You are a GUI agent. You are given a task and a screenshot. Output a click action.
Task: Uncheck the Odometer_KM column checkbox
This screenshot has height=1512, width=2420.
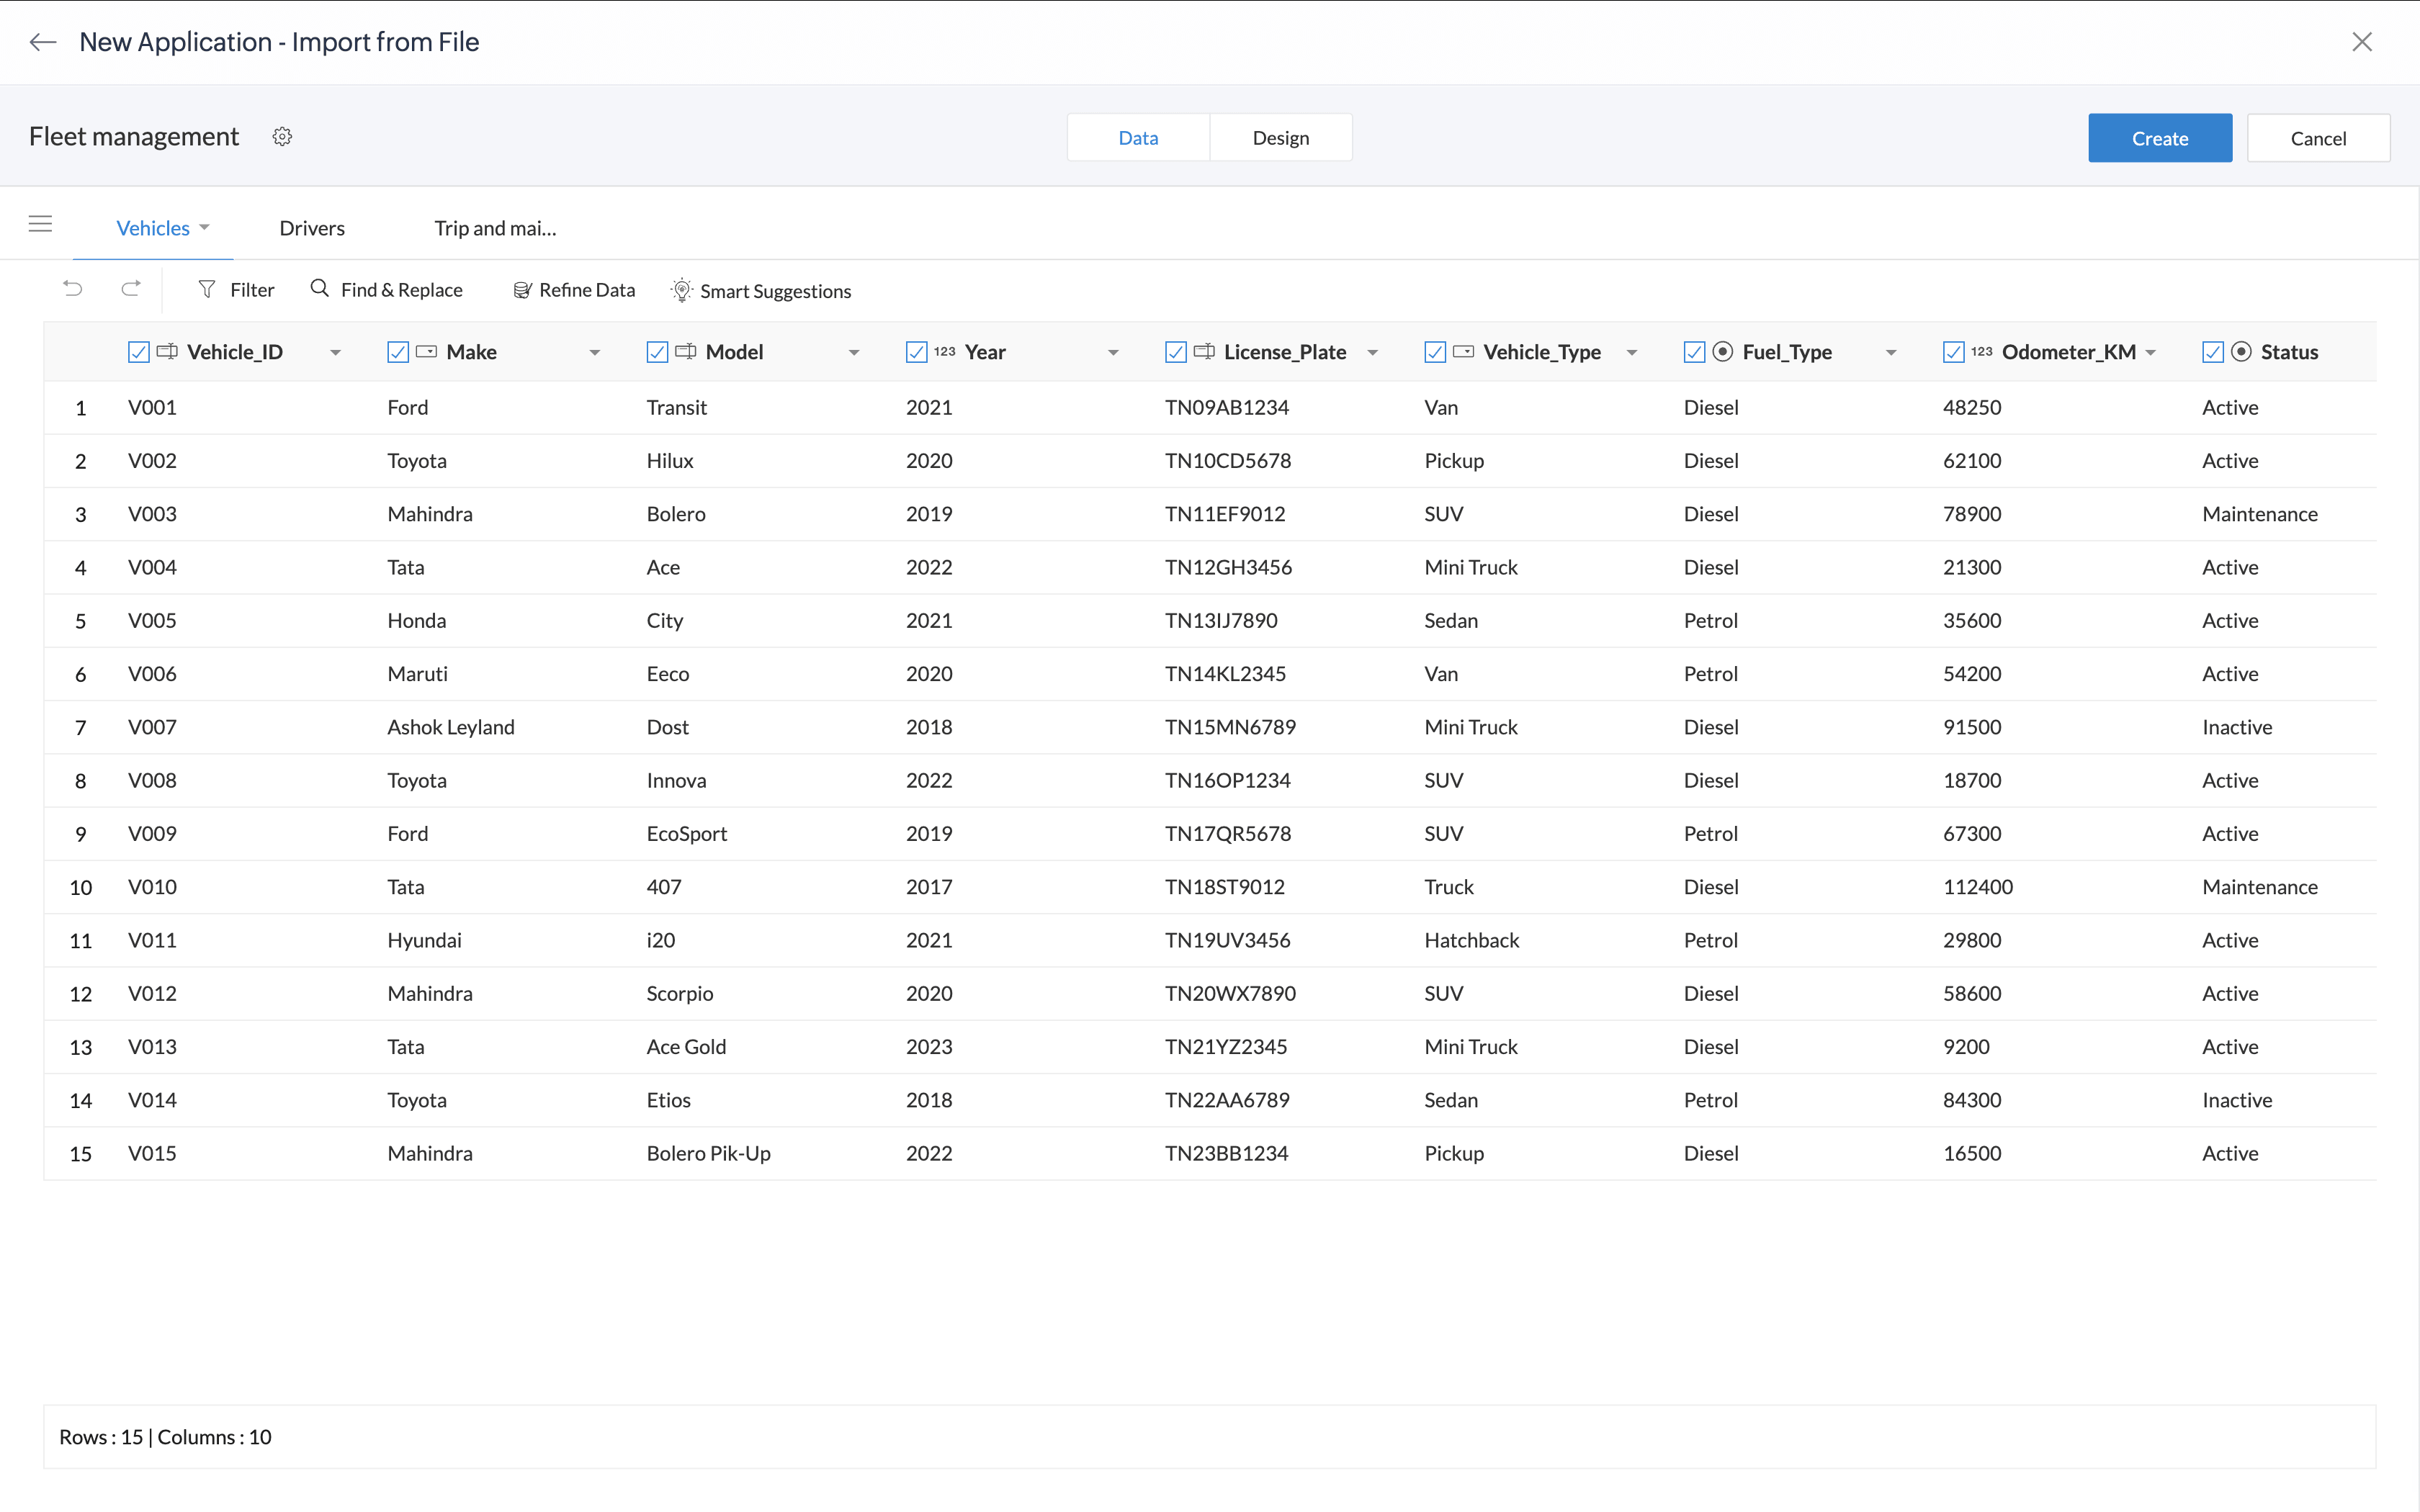[1954, 352]
